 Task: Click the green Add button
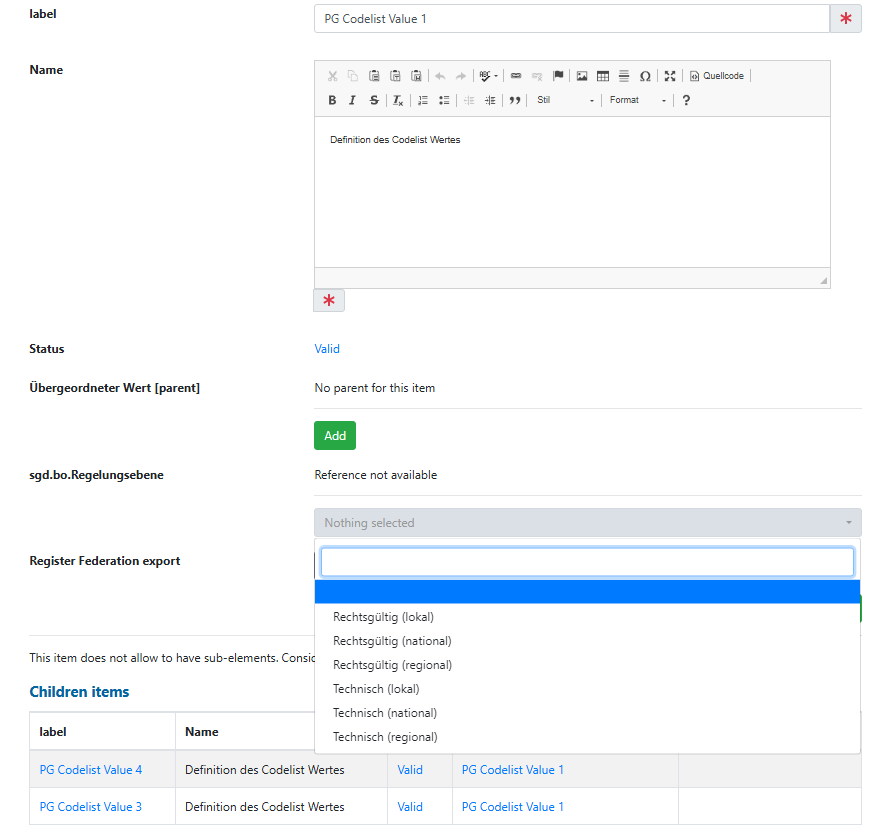[335, 436]
